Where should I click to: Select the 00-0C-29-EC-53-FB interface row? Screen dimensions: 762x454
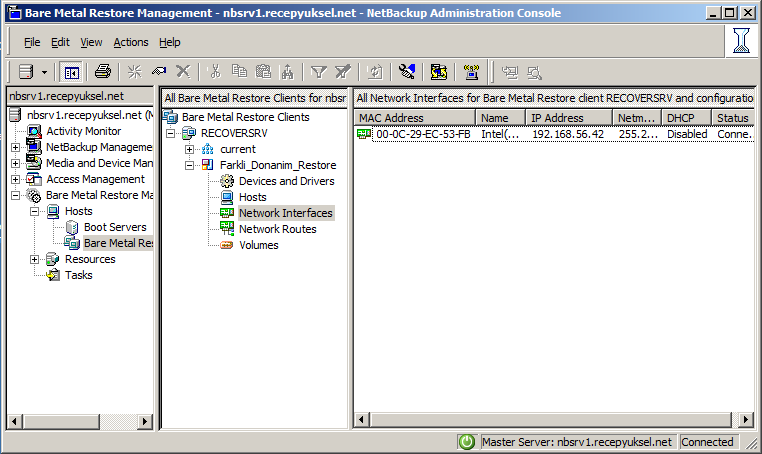pyautogui.click(x=554, y=134)
